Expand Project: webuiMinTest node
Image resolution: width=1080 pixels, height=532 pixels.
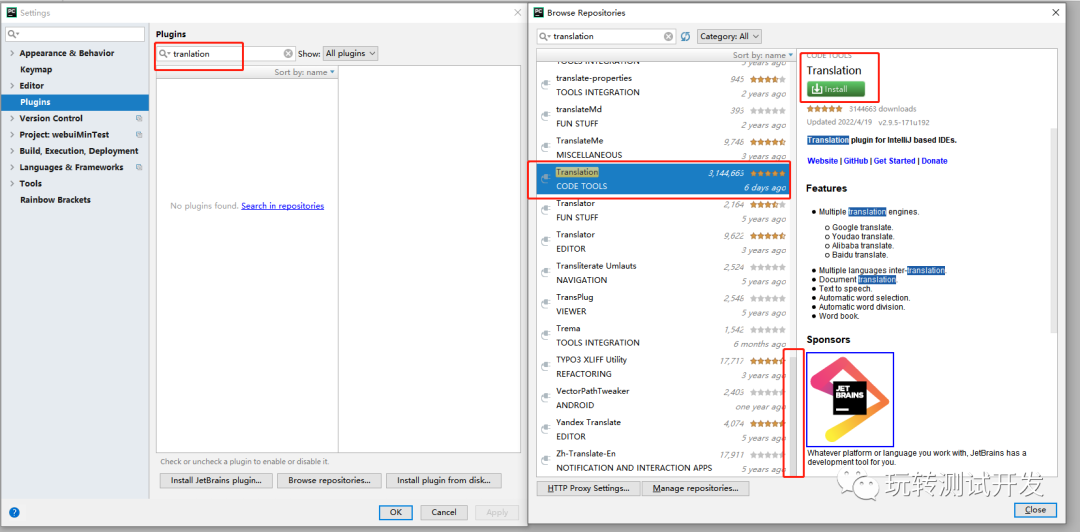pyautogui.click(x=12, y=134)
